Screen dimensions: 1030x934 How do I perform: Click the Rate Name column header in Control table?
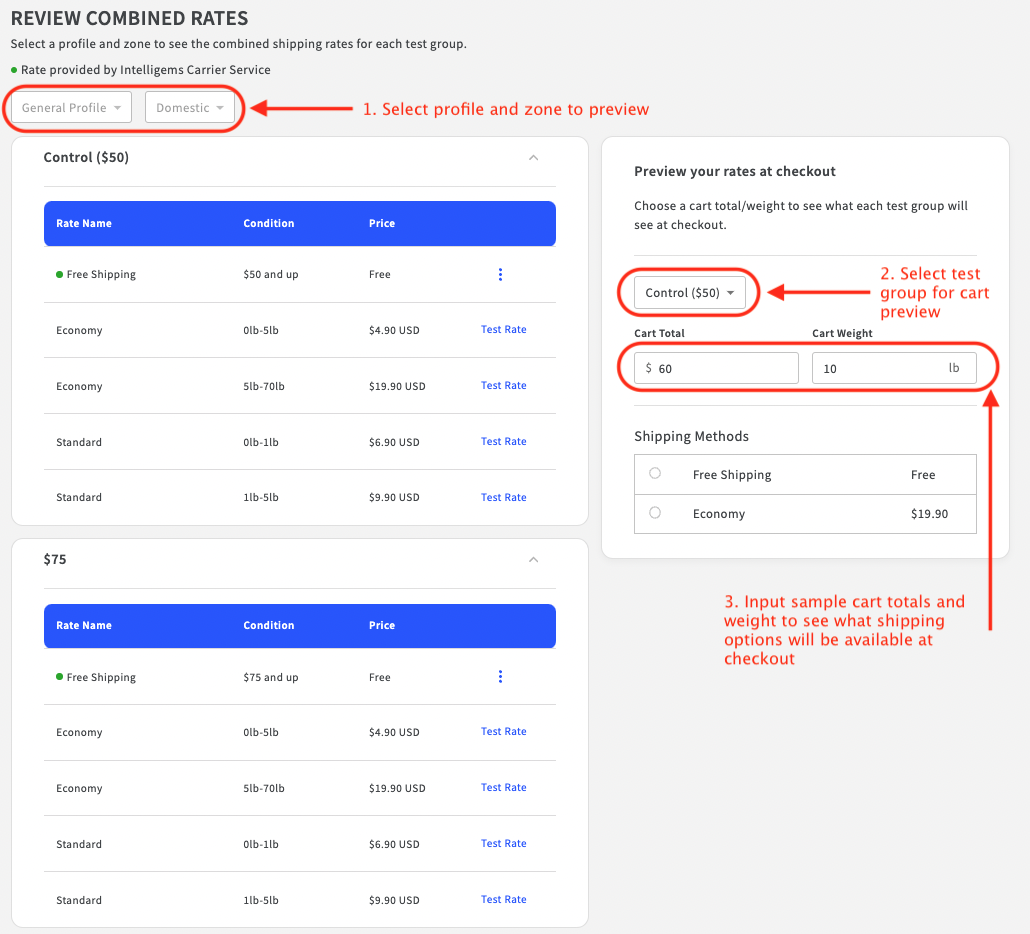[84, 224]
